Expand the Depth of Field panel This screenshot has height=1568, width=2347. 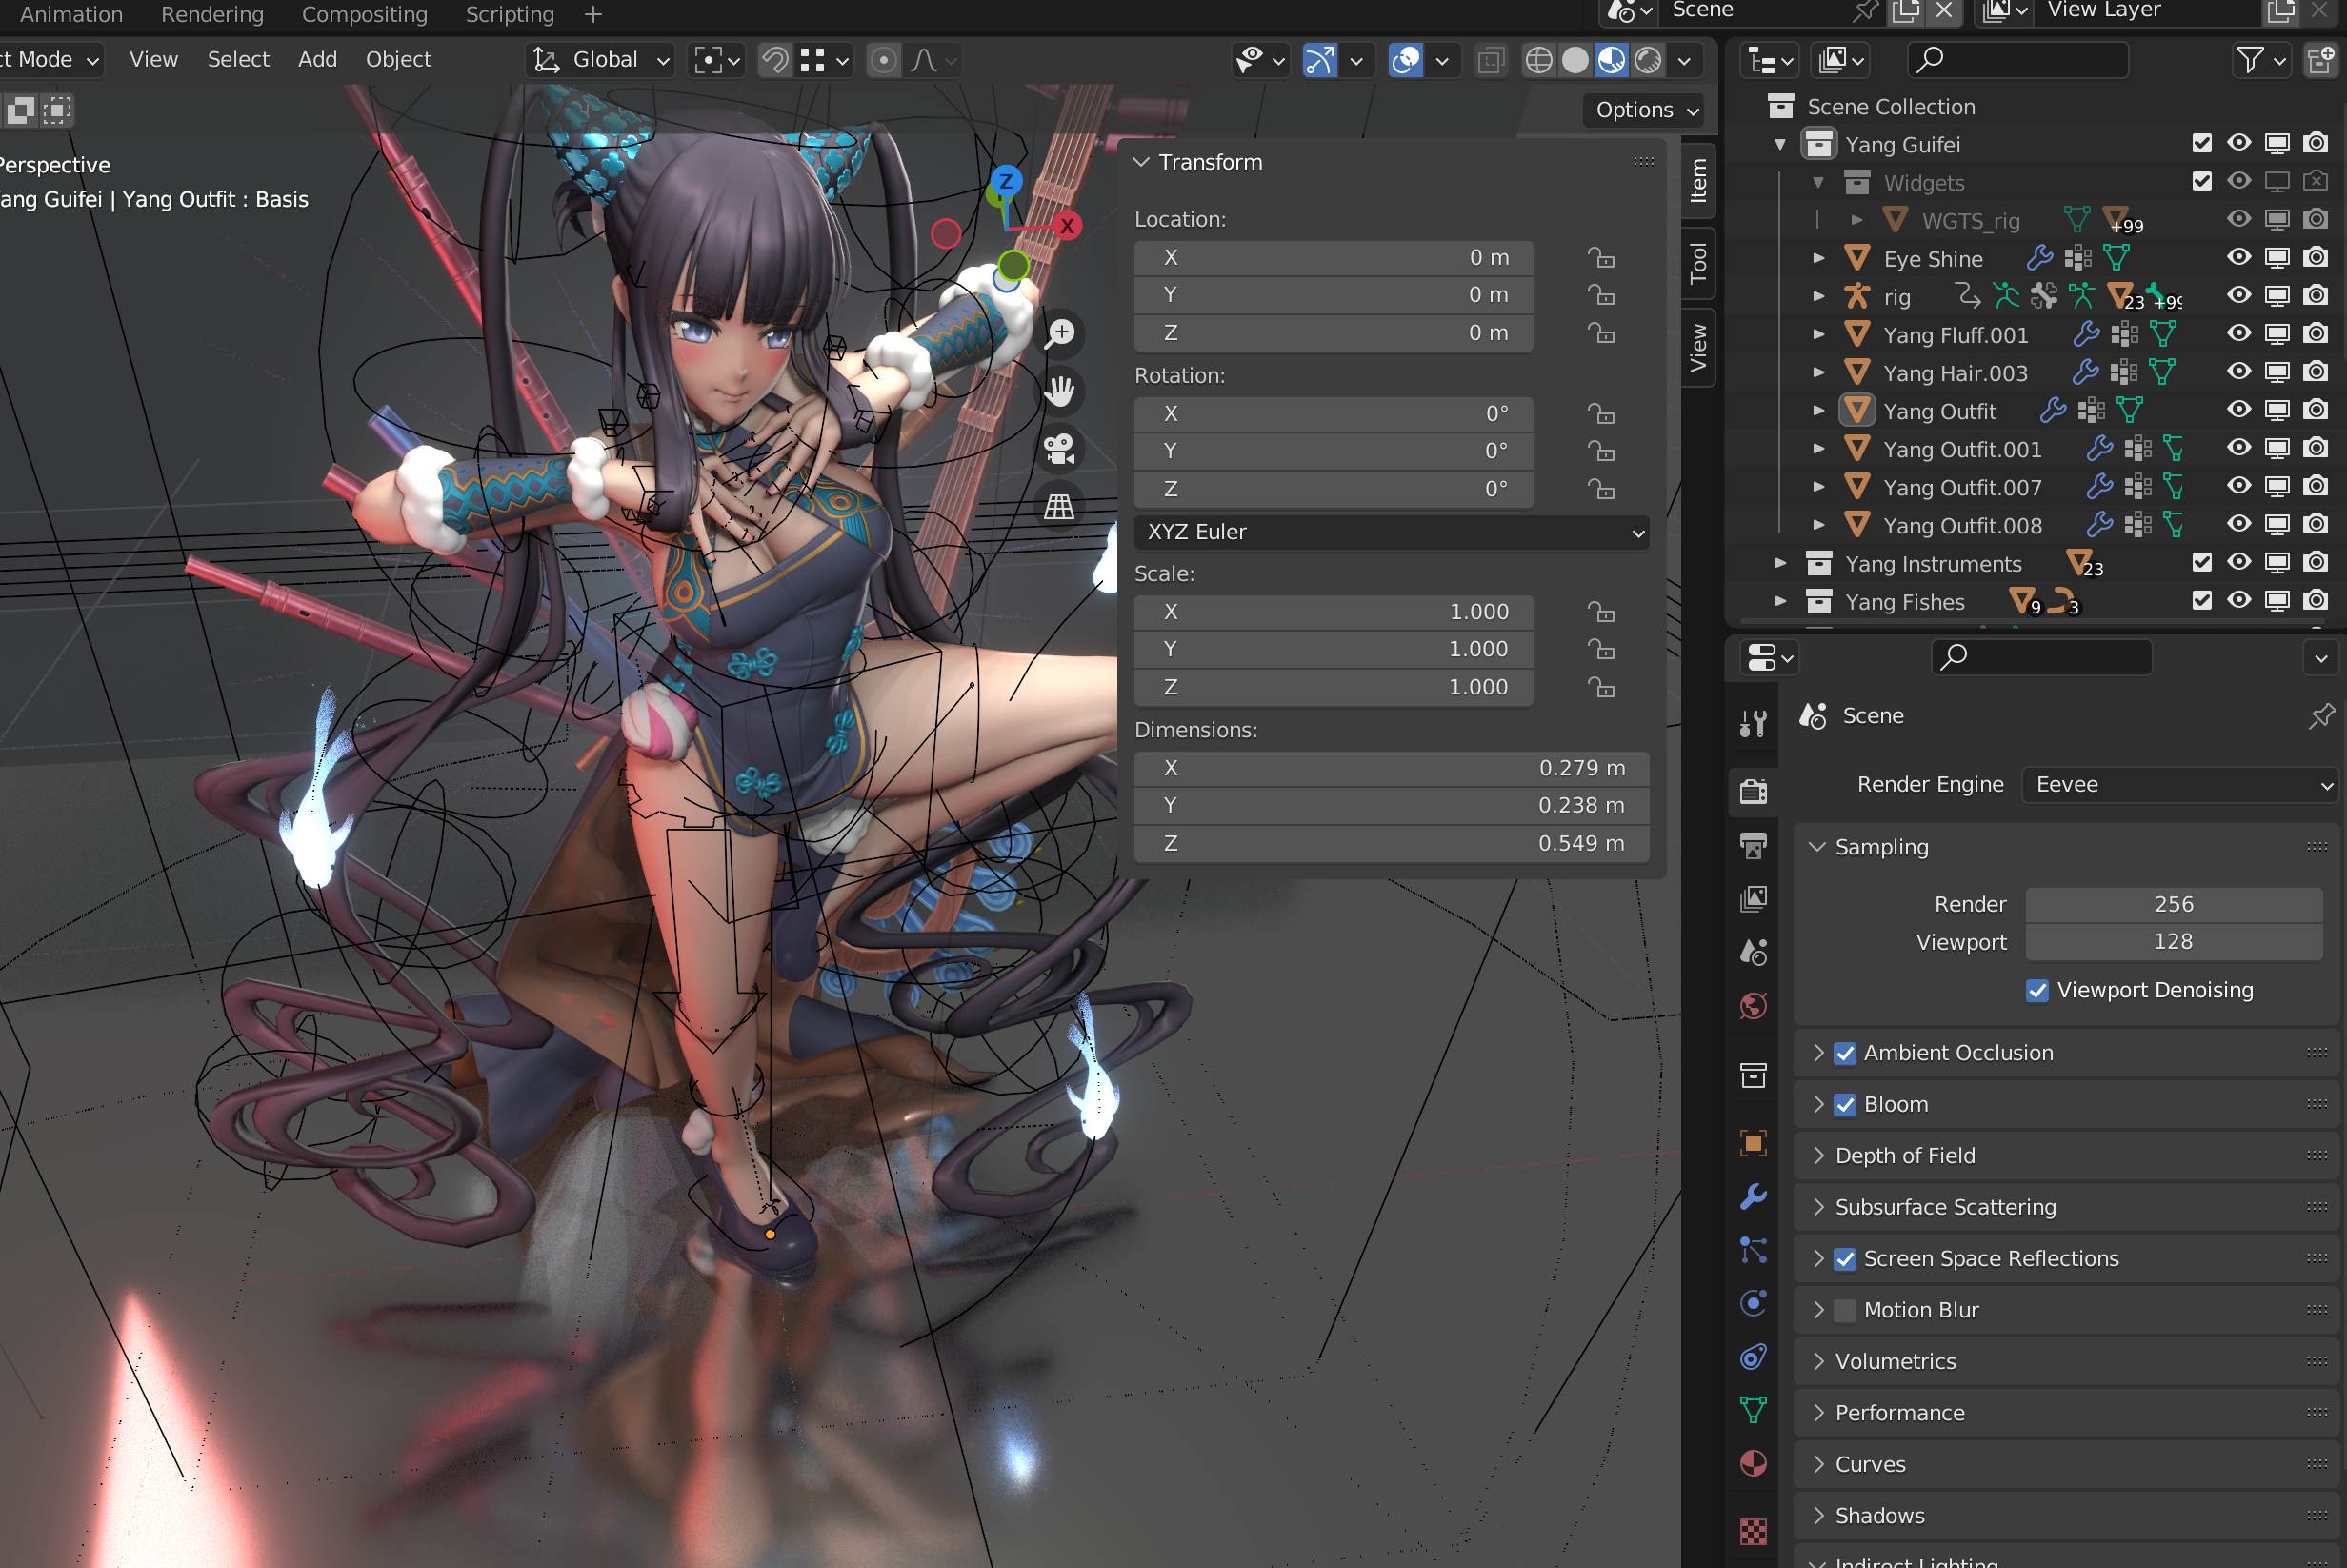click(1818, 1156)
